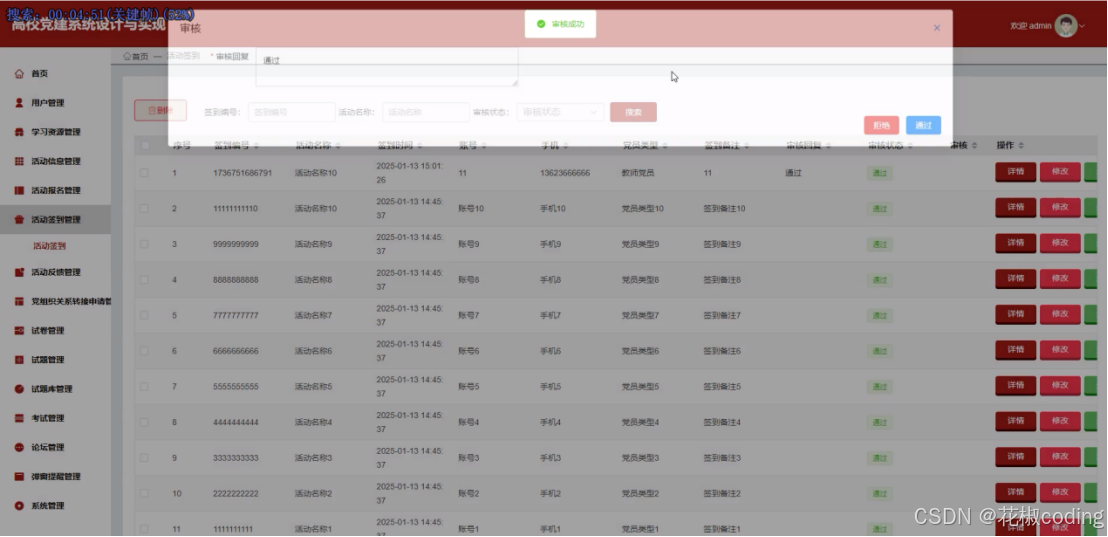Tick the select-all checkbox in table header
1108x537 pixels.
145,146
